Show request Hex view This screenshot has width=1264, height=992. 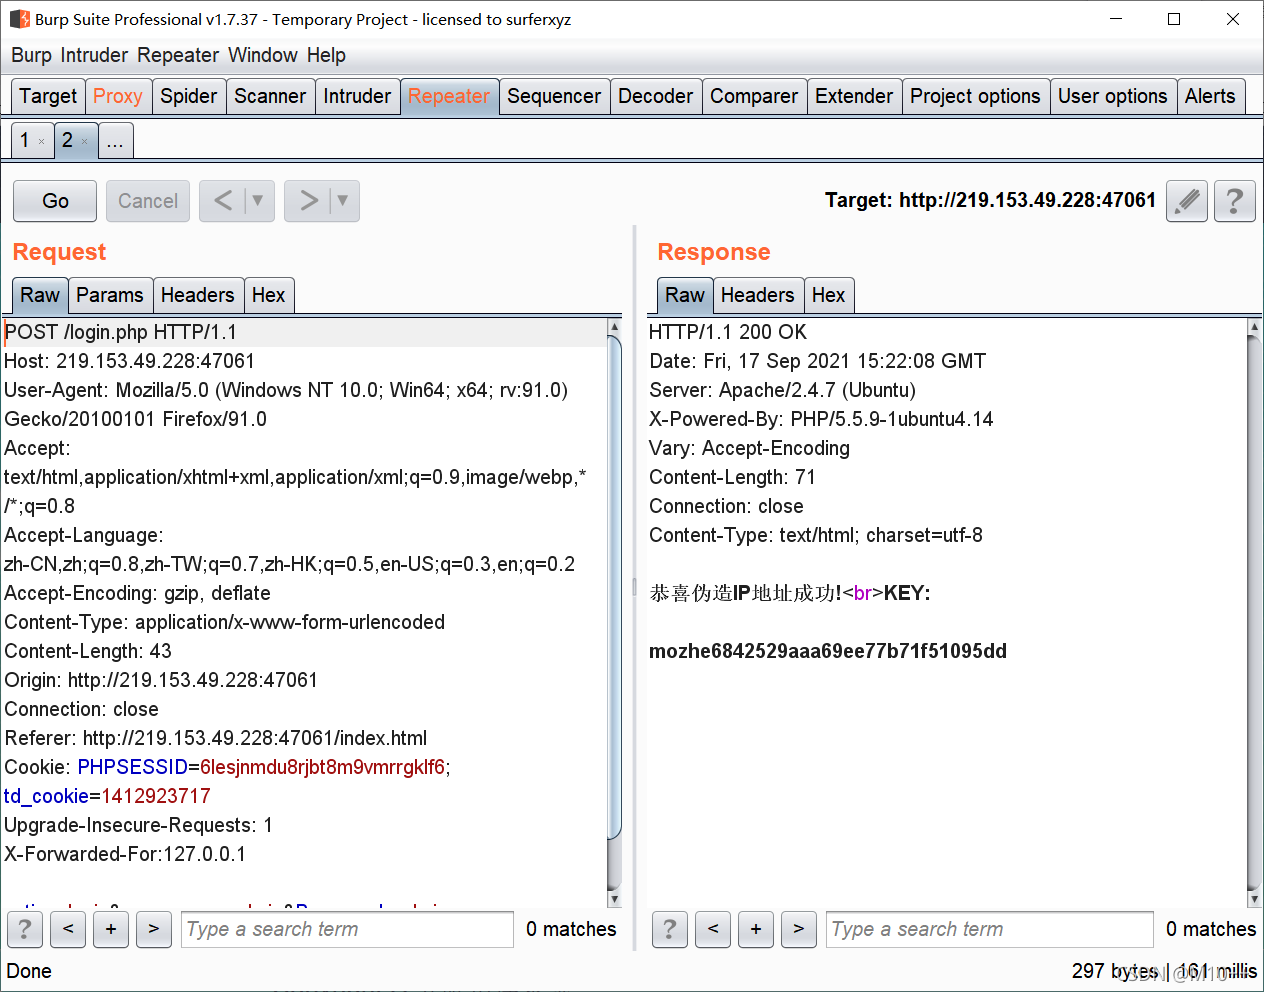click(x=268, y=295)
